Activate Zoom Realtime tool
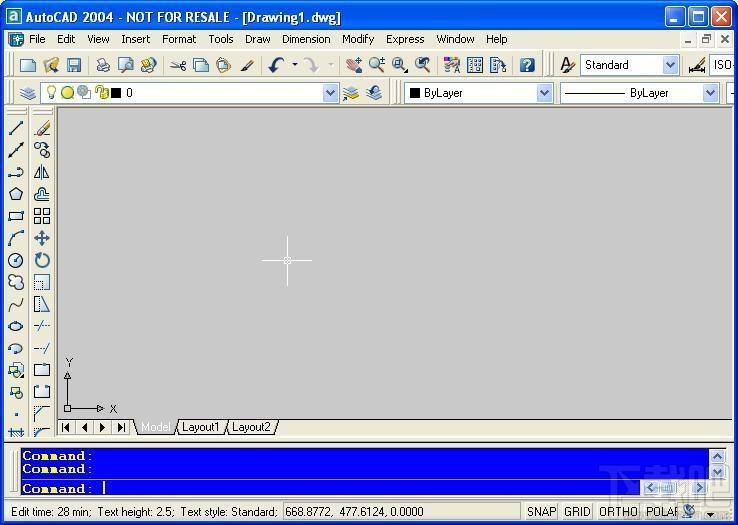Screen dimensions: 738x525 377,65
